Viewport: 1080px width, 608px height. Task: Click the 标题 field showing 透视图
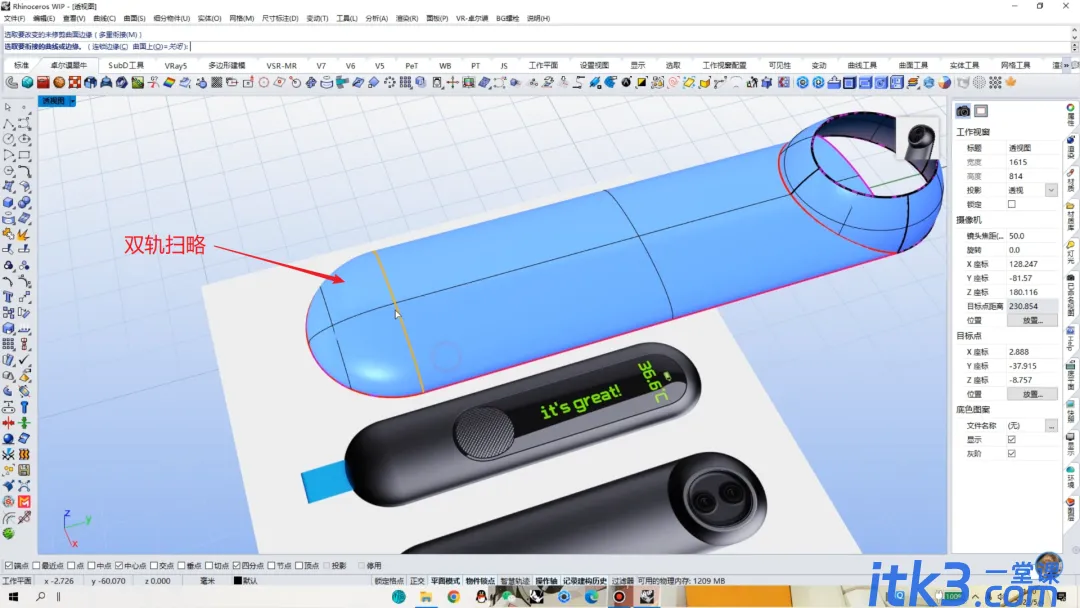1031,148
